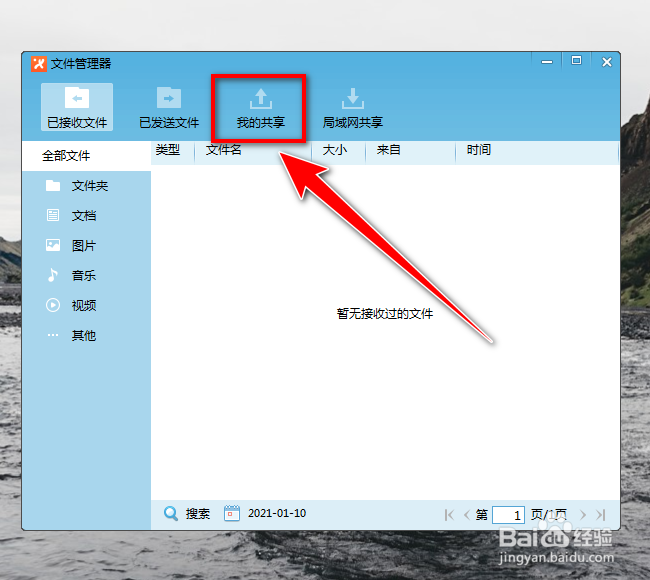Click the 暂无接收过的文件 empty message

point(385,314)
